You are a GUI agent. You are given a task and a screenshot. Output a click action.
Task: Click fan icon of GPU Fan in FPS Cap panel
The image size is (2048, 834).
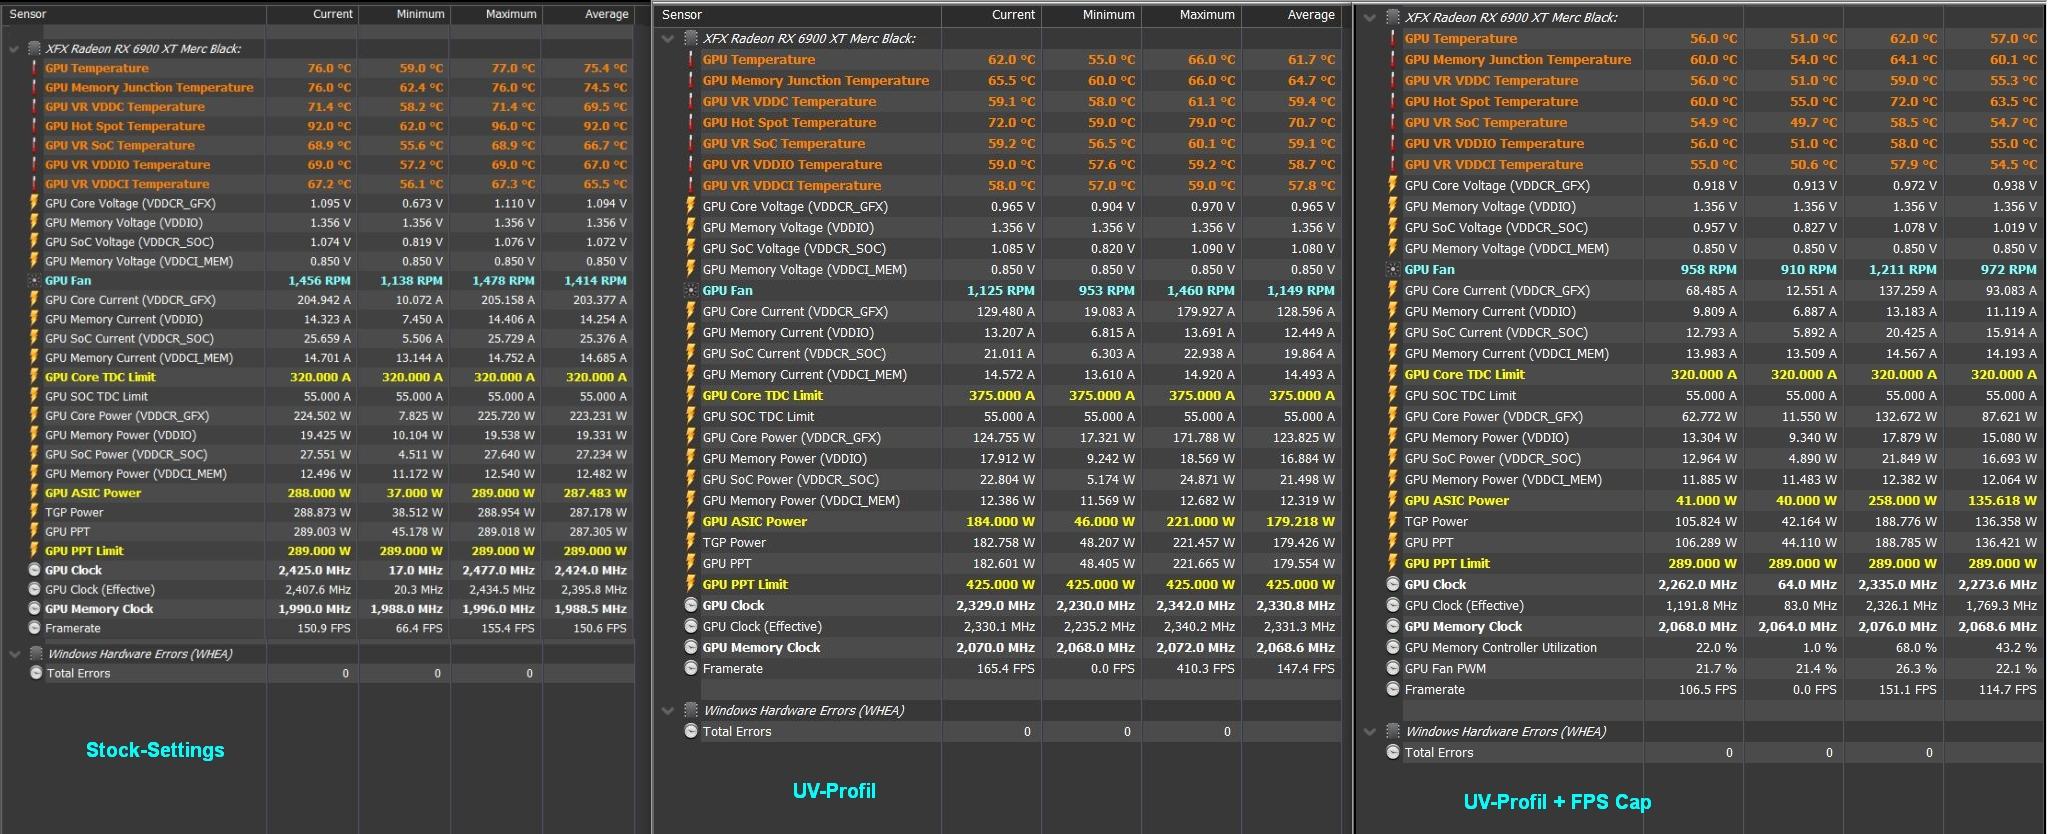tap(1393, 270)
